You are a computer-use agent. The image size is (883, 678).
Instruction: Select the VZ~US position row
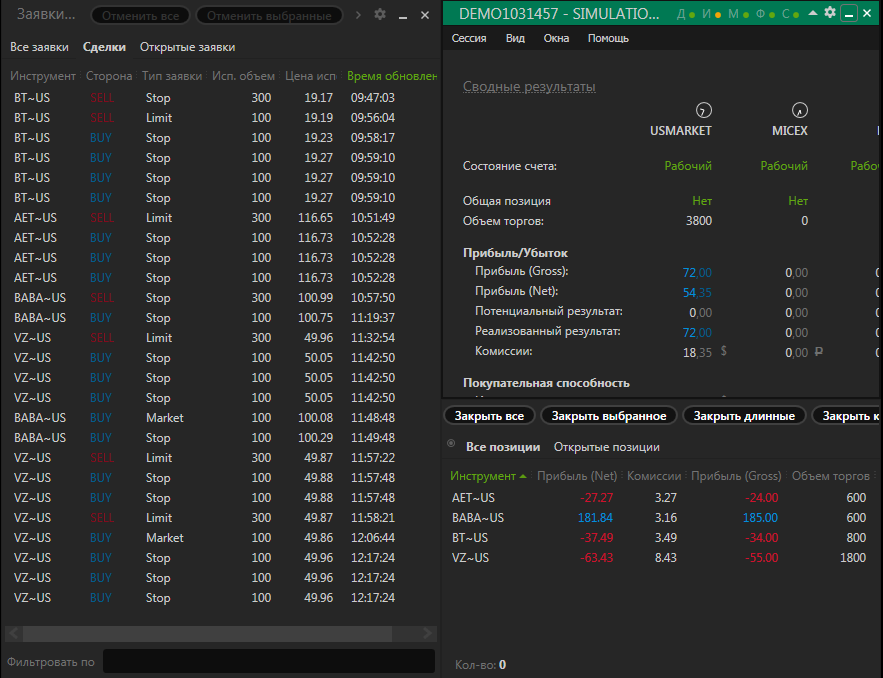coord(659,558)
